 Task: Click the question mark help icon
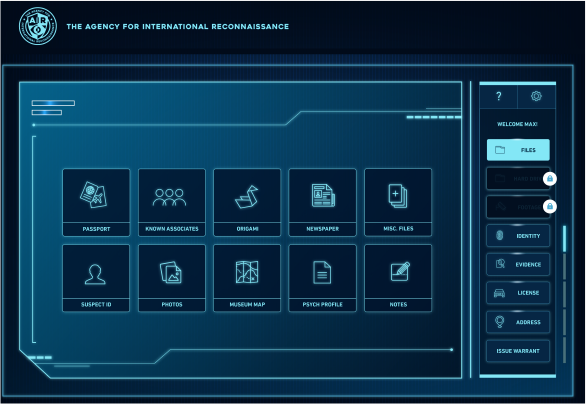tap(499, 96)
